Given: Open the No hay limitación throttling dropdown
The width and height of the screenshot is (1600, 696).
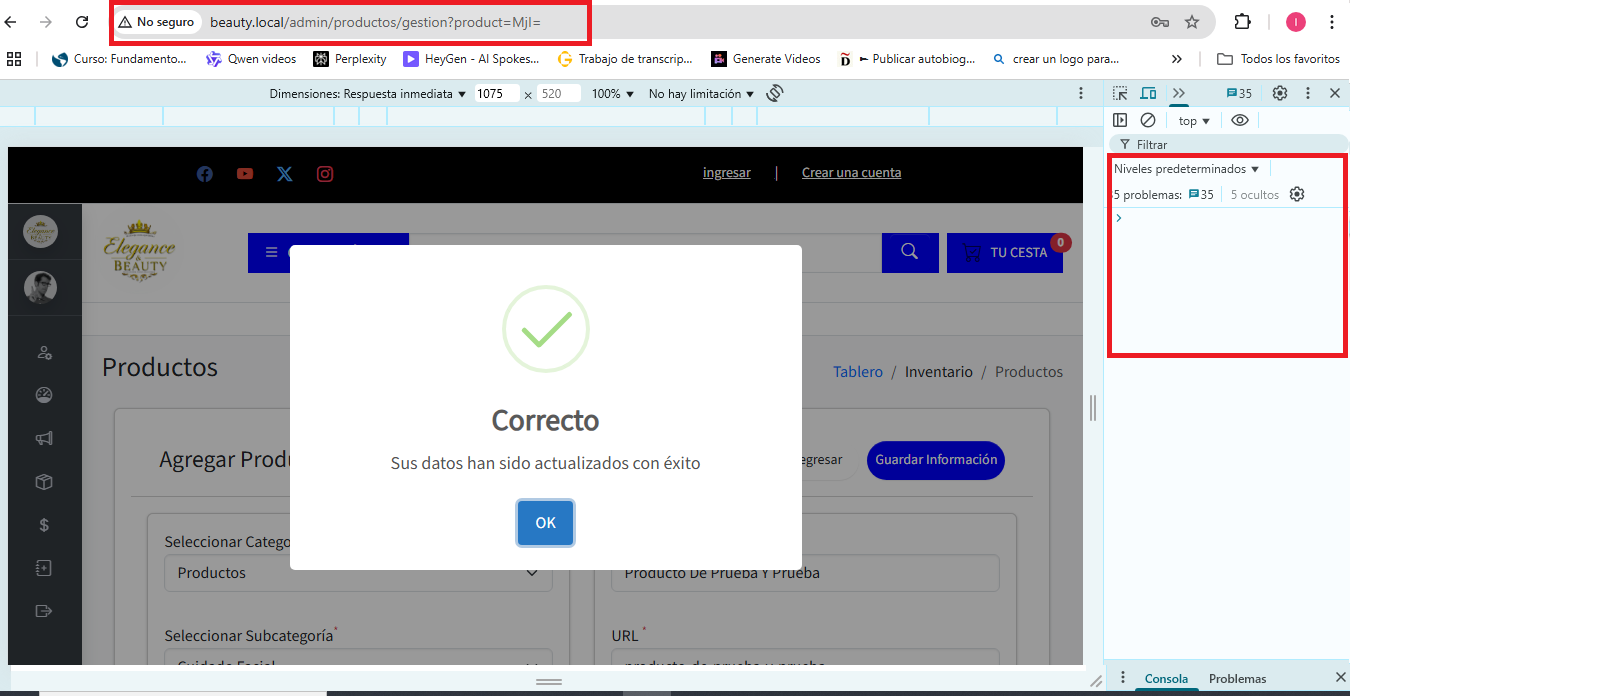Looking at the screenshot, I should click(x=701, y=94).
